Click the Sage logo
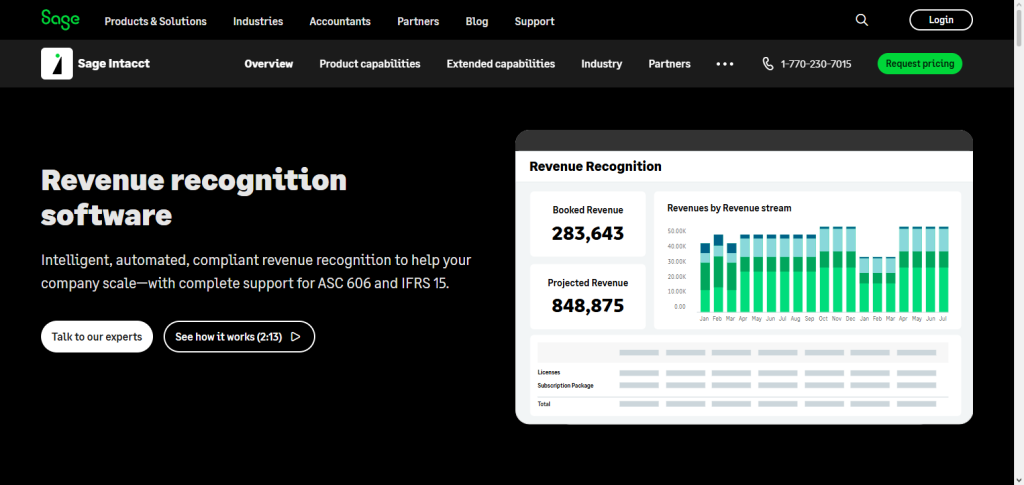This screenshot has width=1024, height=485. coord(60,20)
